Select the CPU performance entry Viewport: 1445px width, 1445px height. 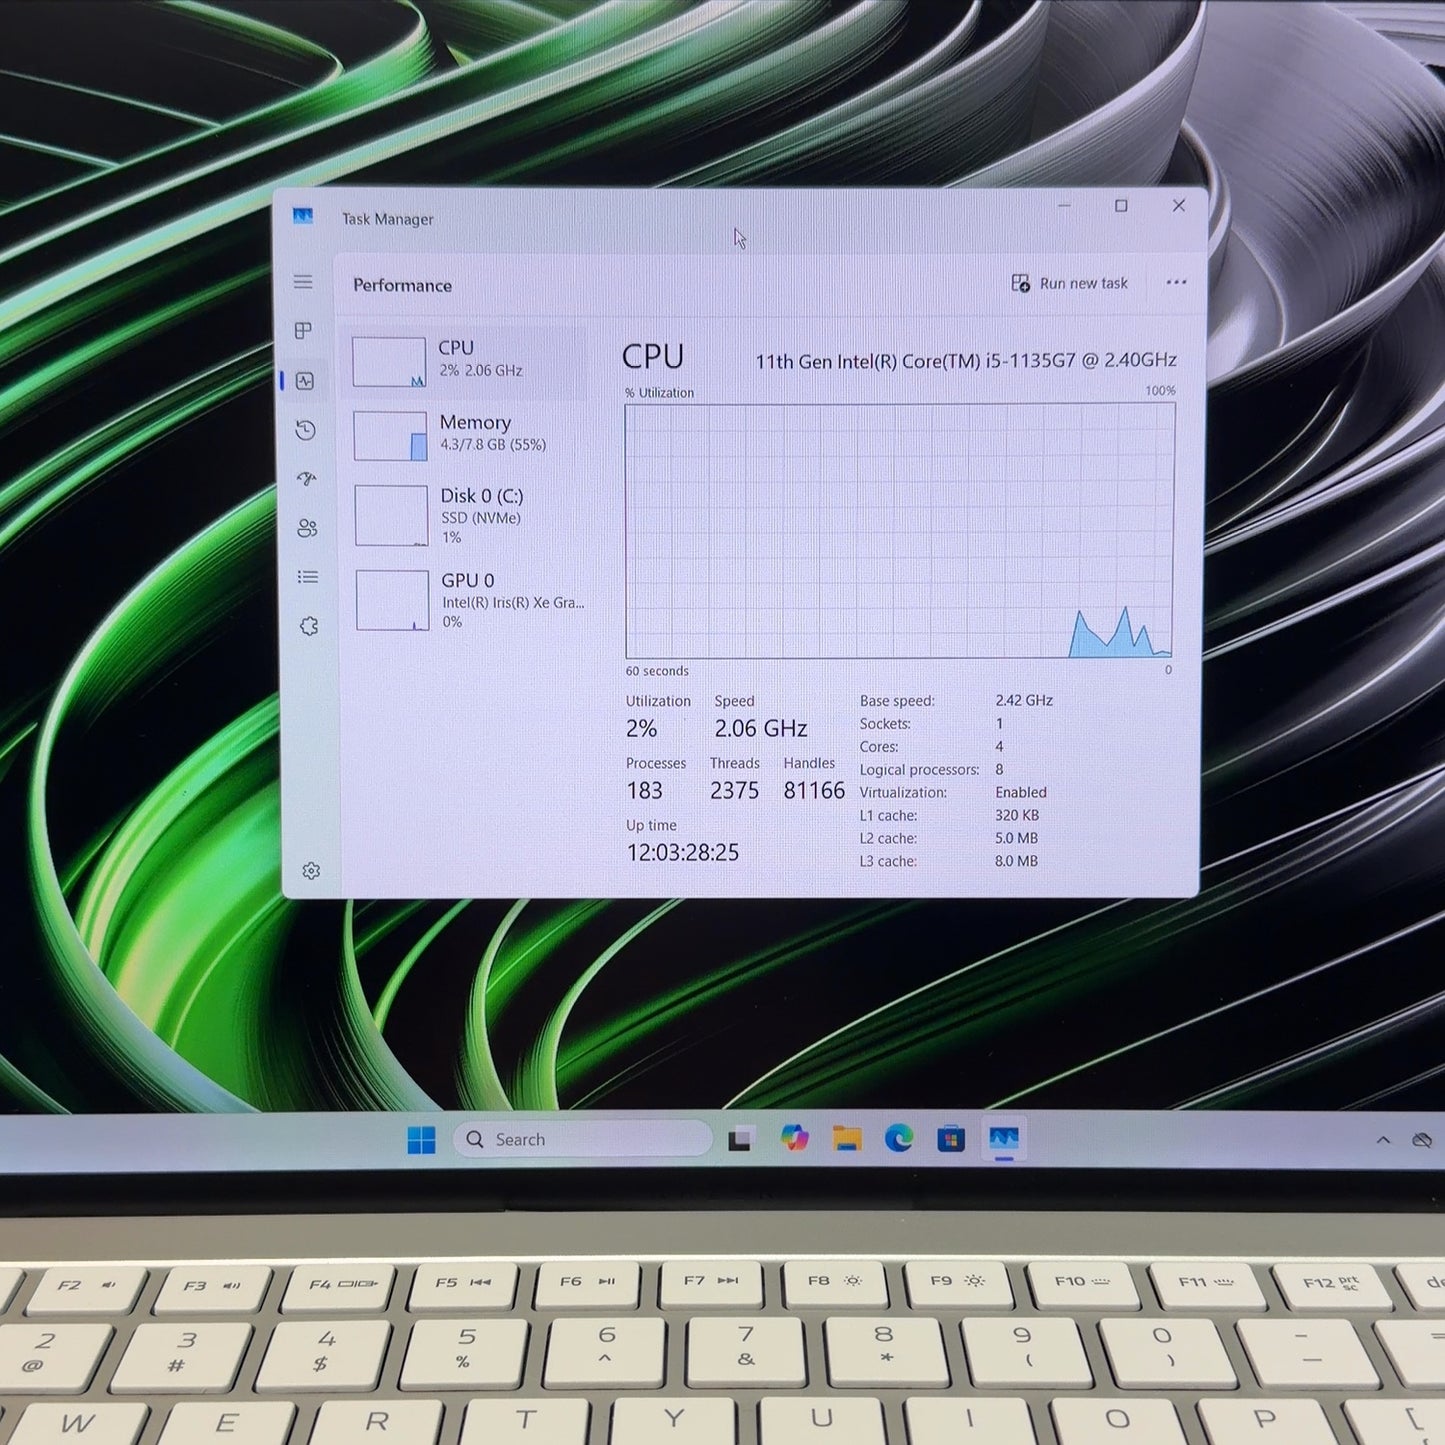468,361
